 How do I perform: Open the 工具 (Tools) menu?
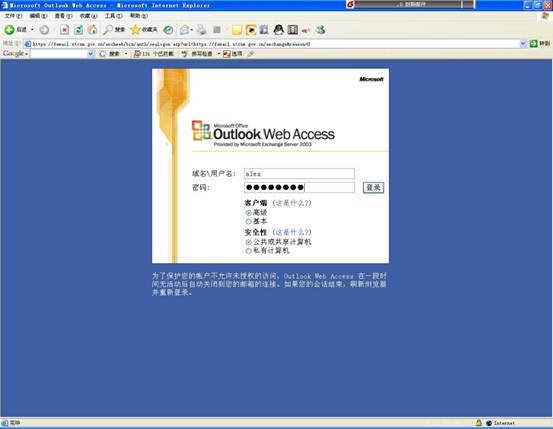(114, 16)
